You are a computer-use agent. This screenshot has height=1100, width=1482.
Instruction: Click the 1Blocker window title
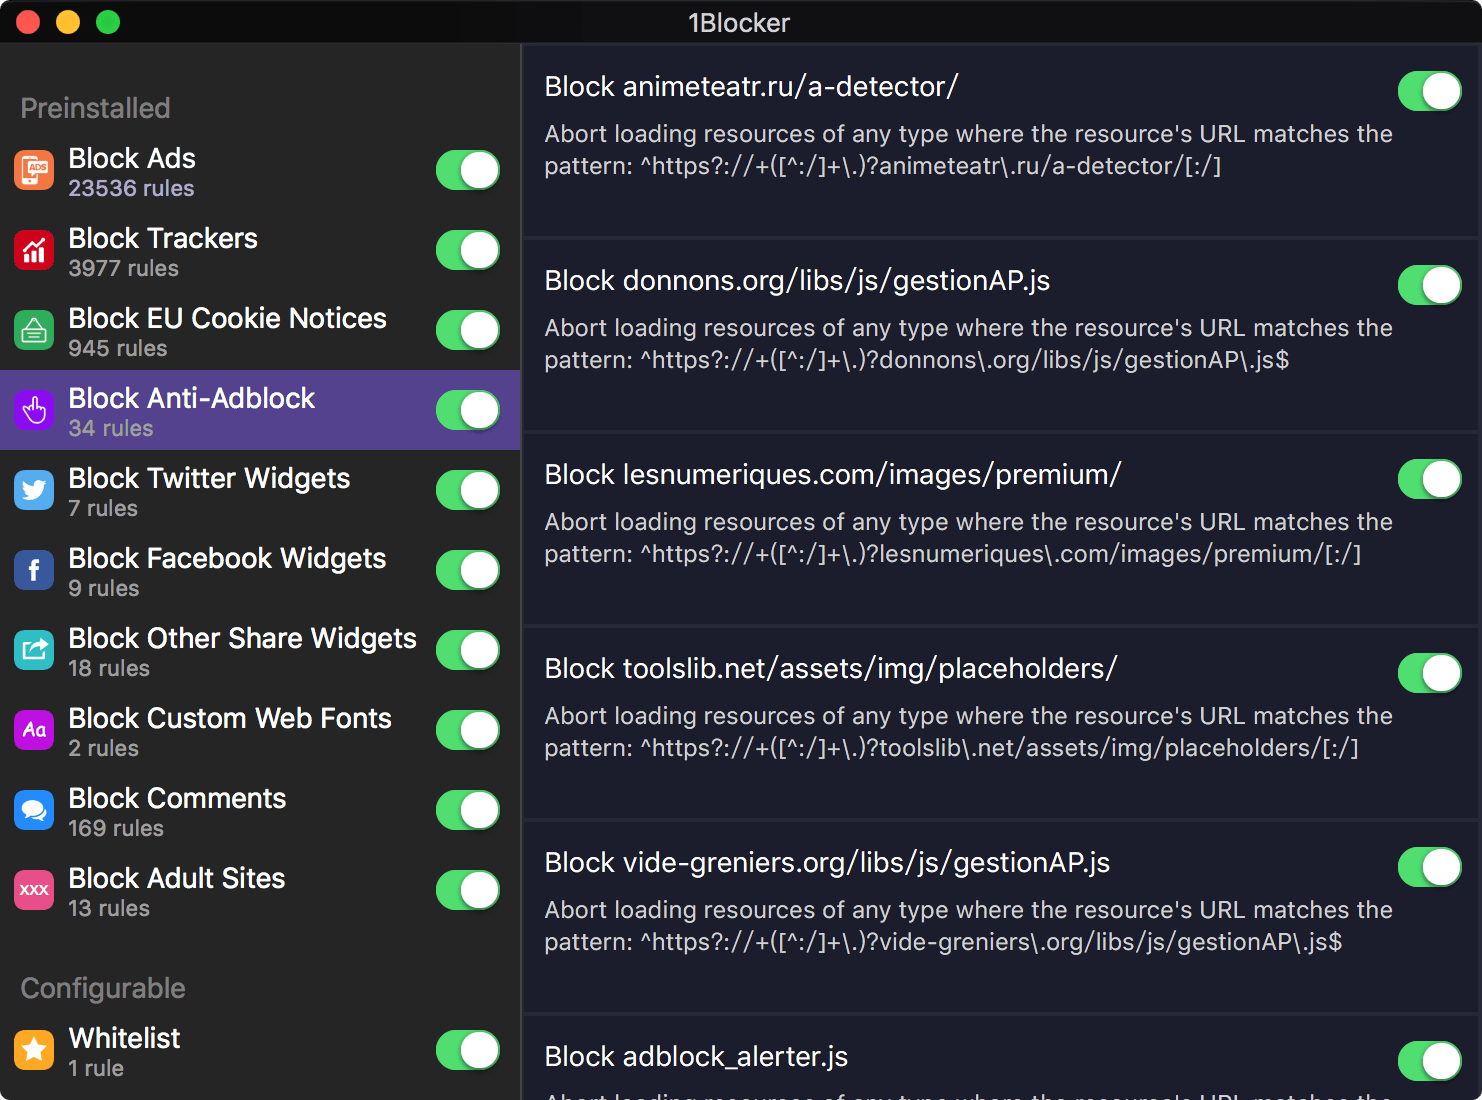click(x=739, y=23)
